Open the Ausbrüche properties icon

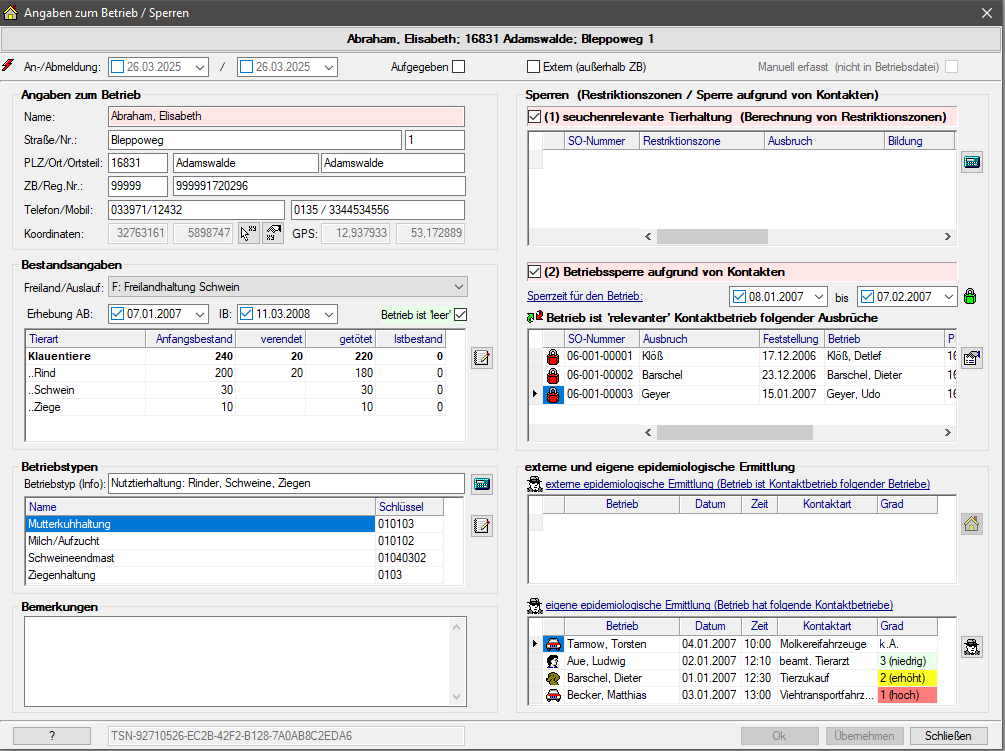pos(972,358)
